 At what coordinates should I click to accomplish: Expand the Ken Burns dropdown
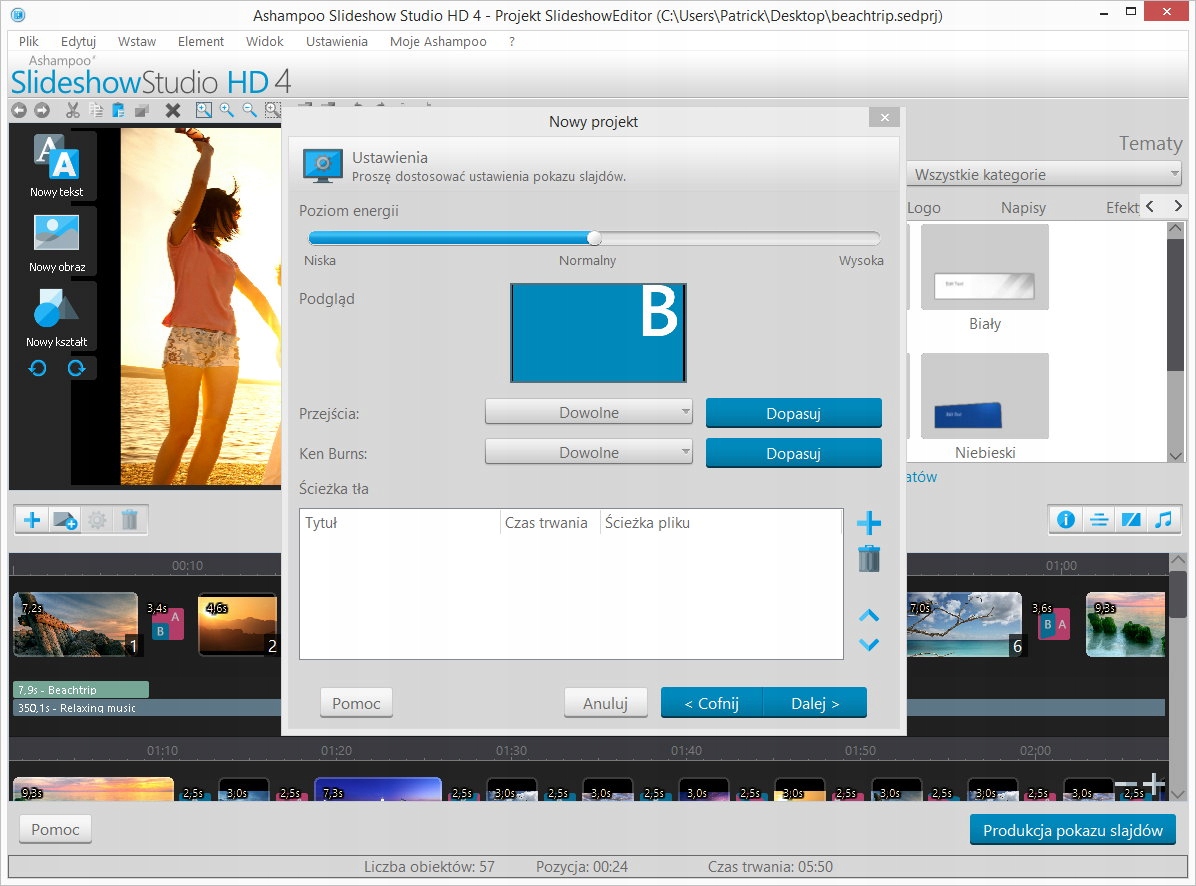pyautogui.click(x=589, y=452)
